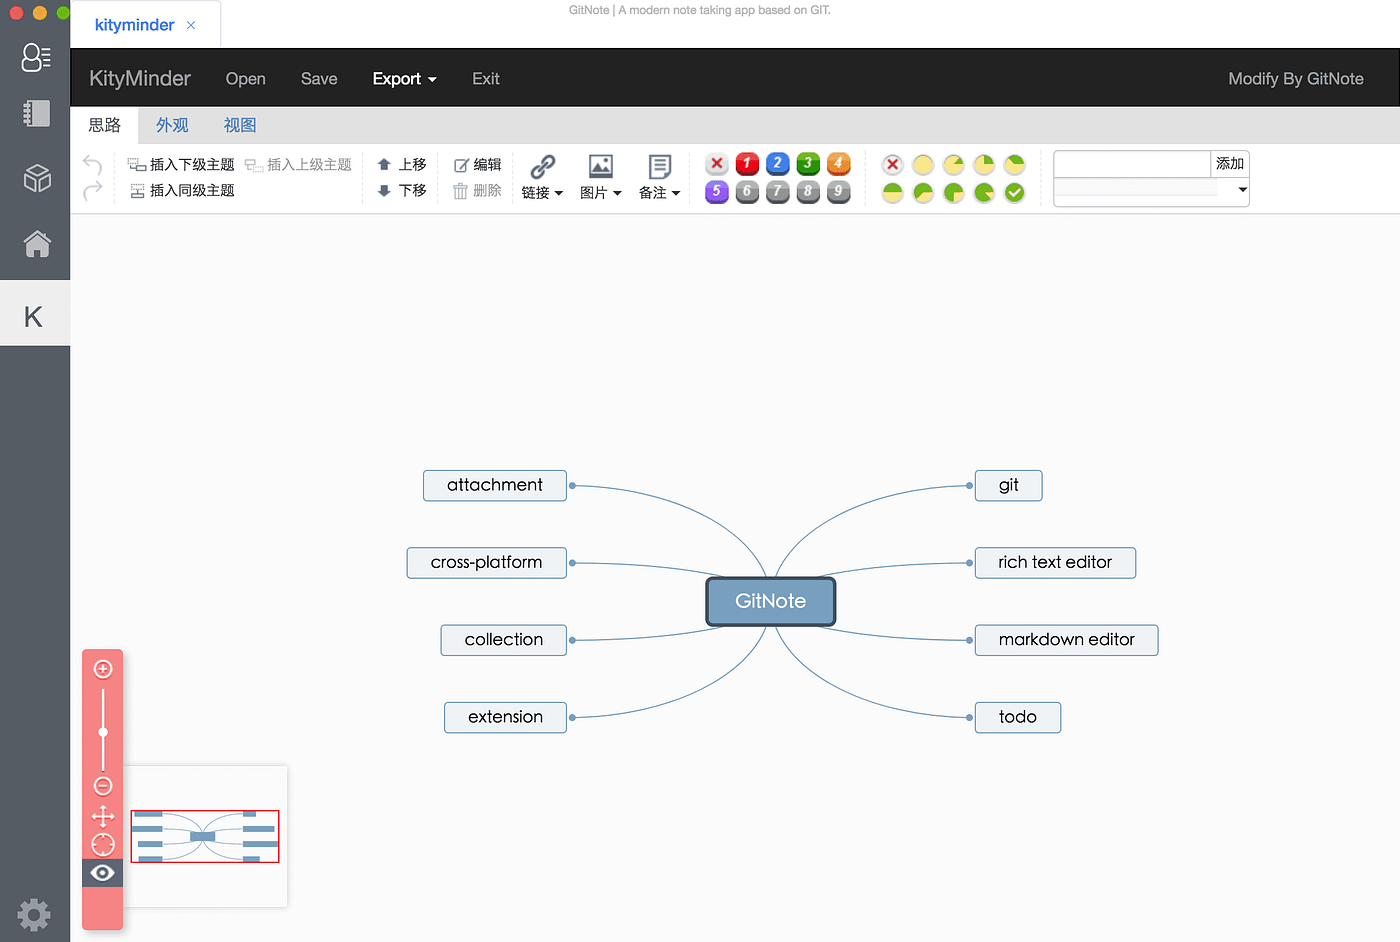Click the red X priority remove icon
Image resolution: width=1400 pixels, height=942 pixels.
click(x=716, y=163)
